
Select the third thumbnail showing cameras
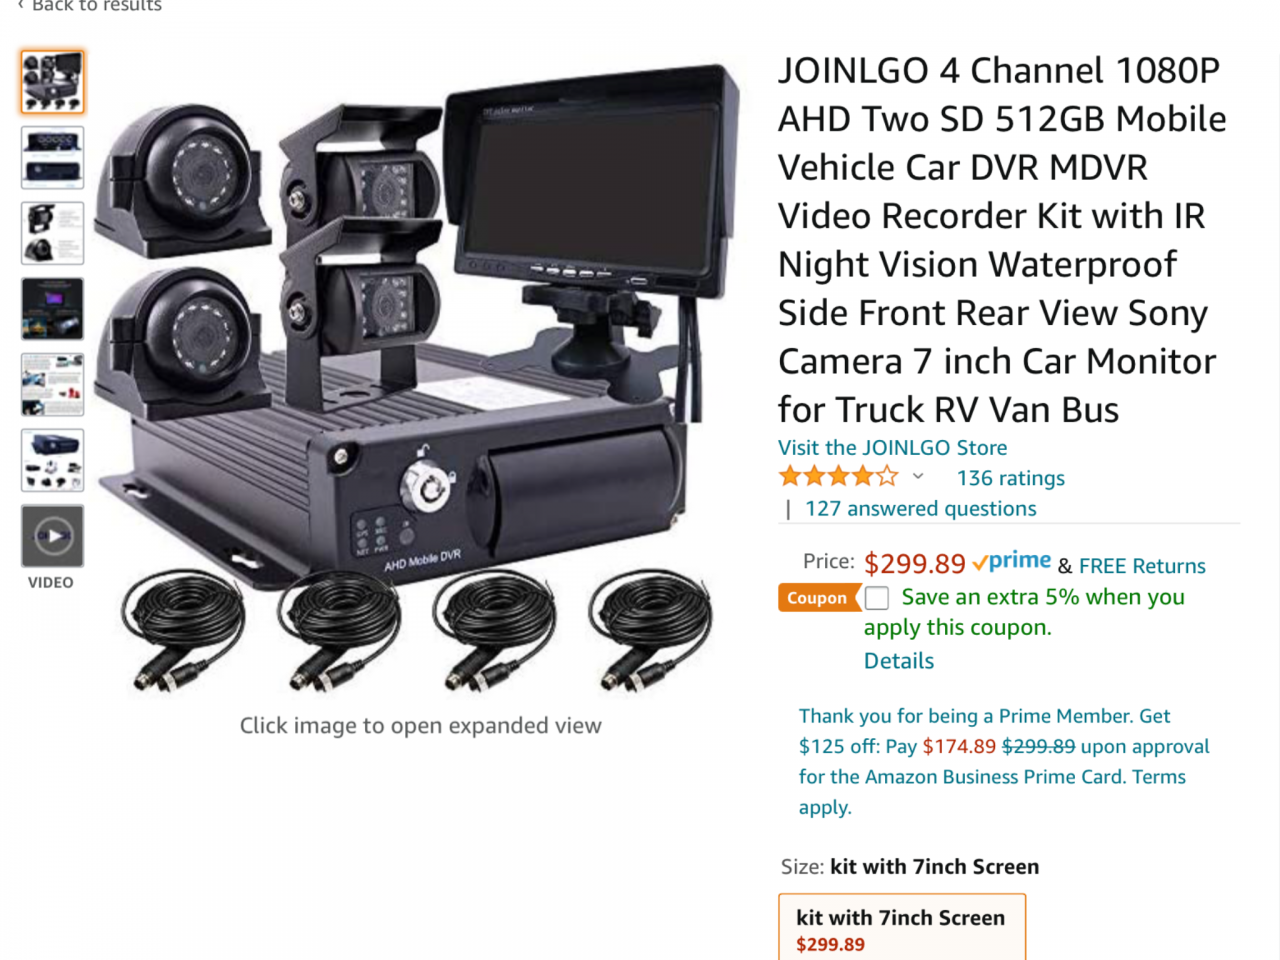tap(52, 233)
